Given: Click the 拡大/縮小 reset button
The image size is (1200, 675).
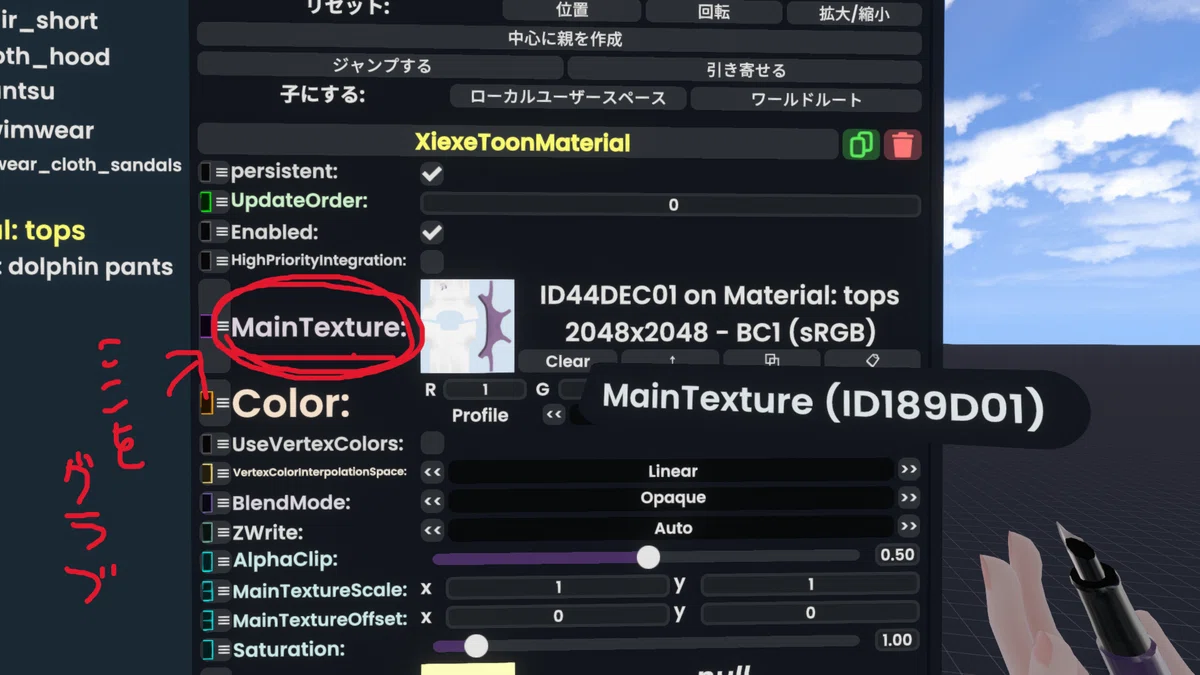Looking at the screenshot, I should 853,13.
